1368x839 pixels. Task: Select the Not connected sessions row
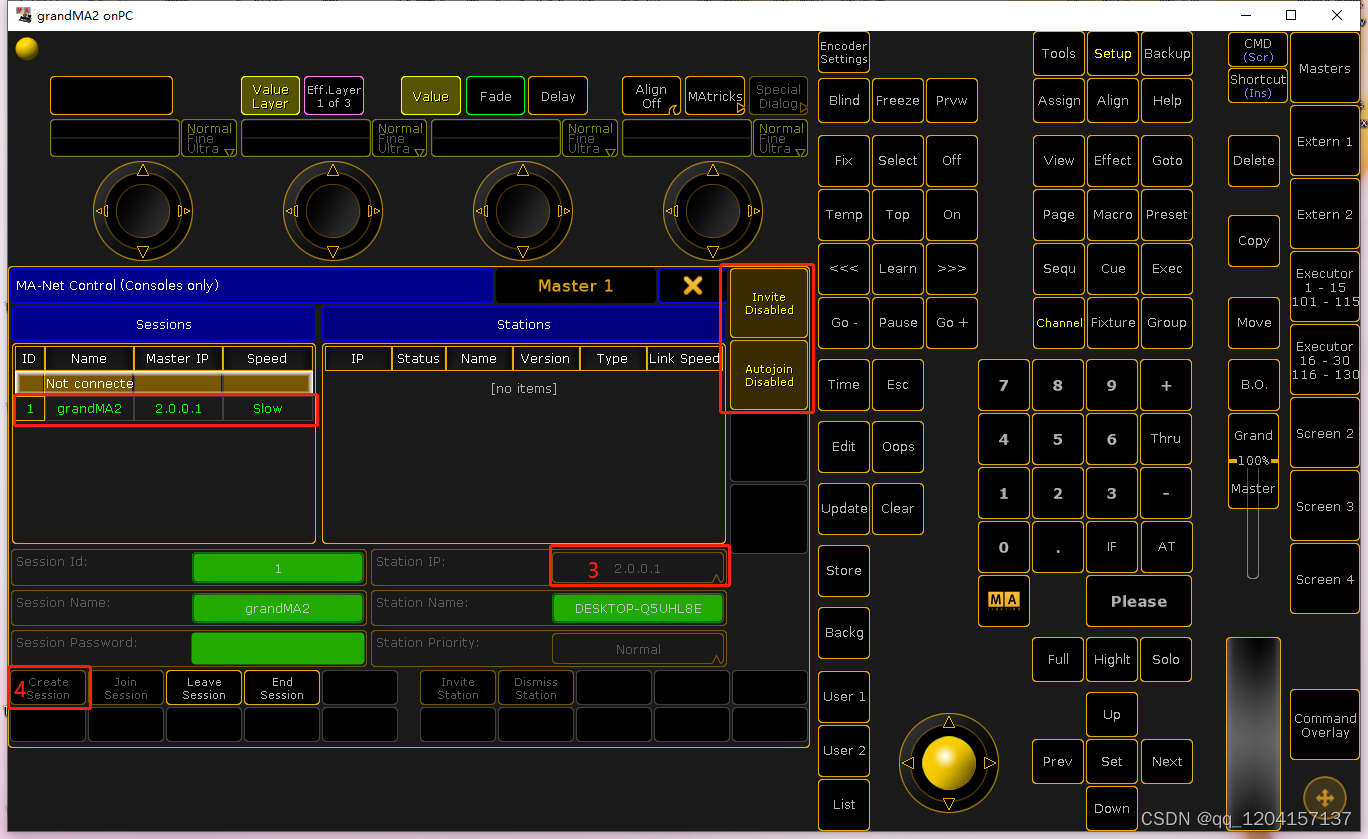pos(165,383)
